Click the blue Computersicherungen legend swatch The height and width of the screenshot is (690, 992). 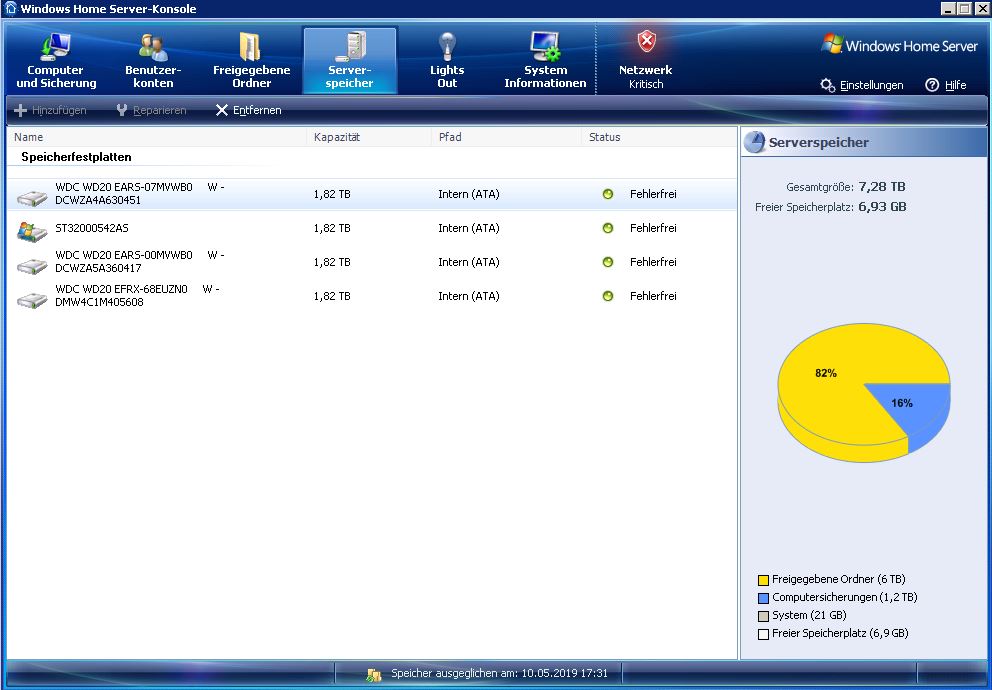(764, 598)
